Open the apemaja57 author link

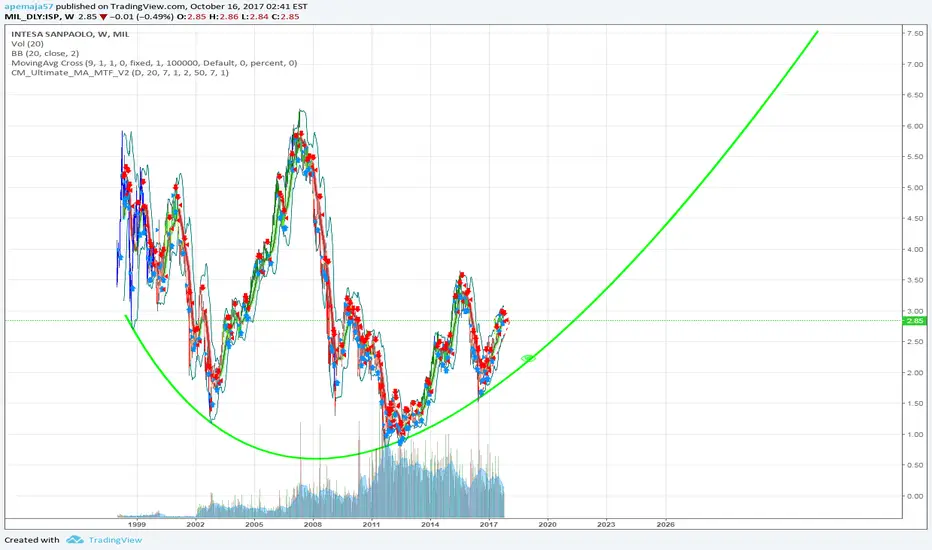29,6
